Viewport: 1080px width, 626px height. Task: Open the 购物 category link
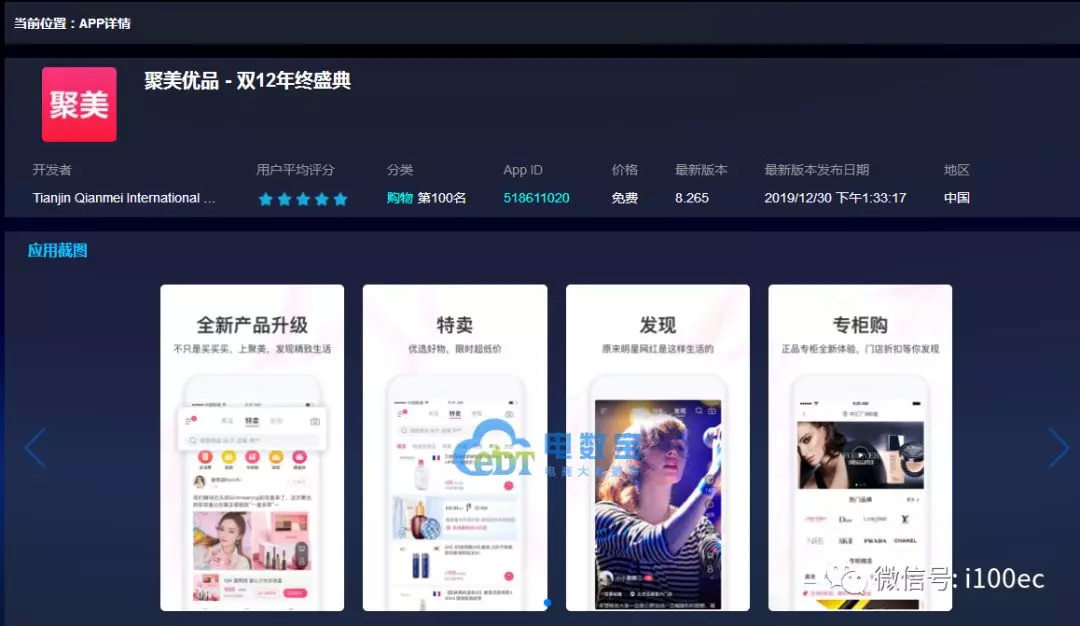click(399, 198)
